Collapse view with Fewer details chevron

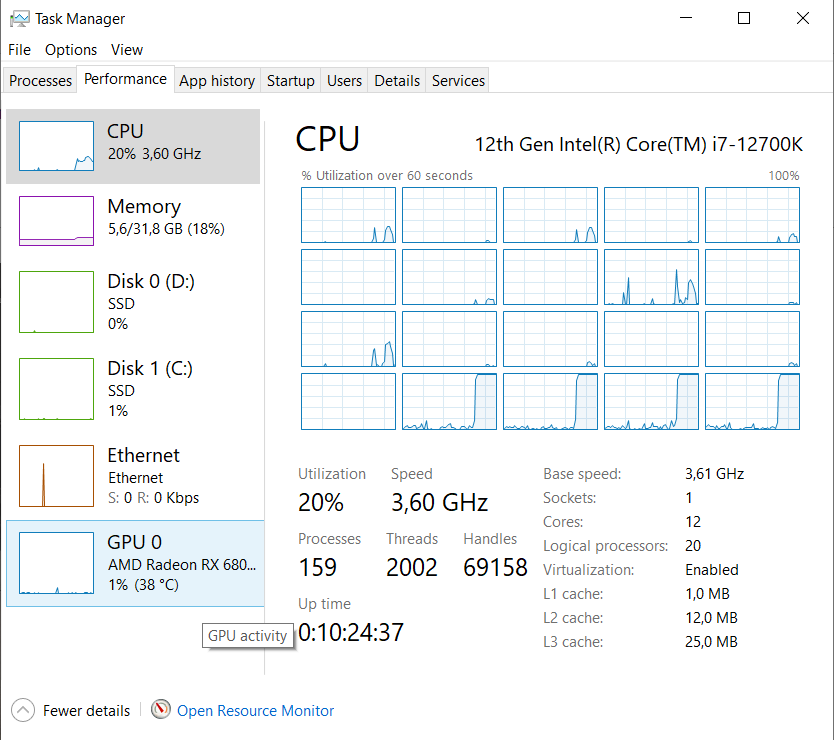point(23,710)
